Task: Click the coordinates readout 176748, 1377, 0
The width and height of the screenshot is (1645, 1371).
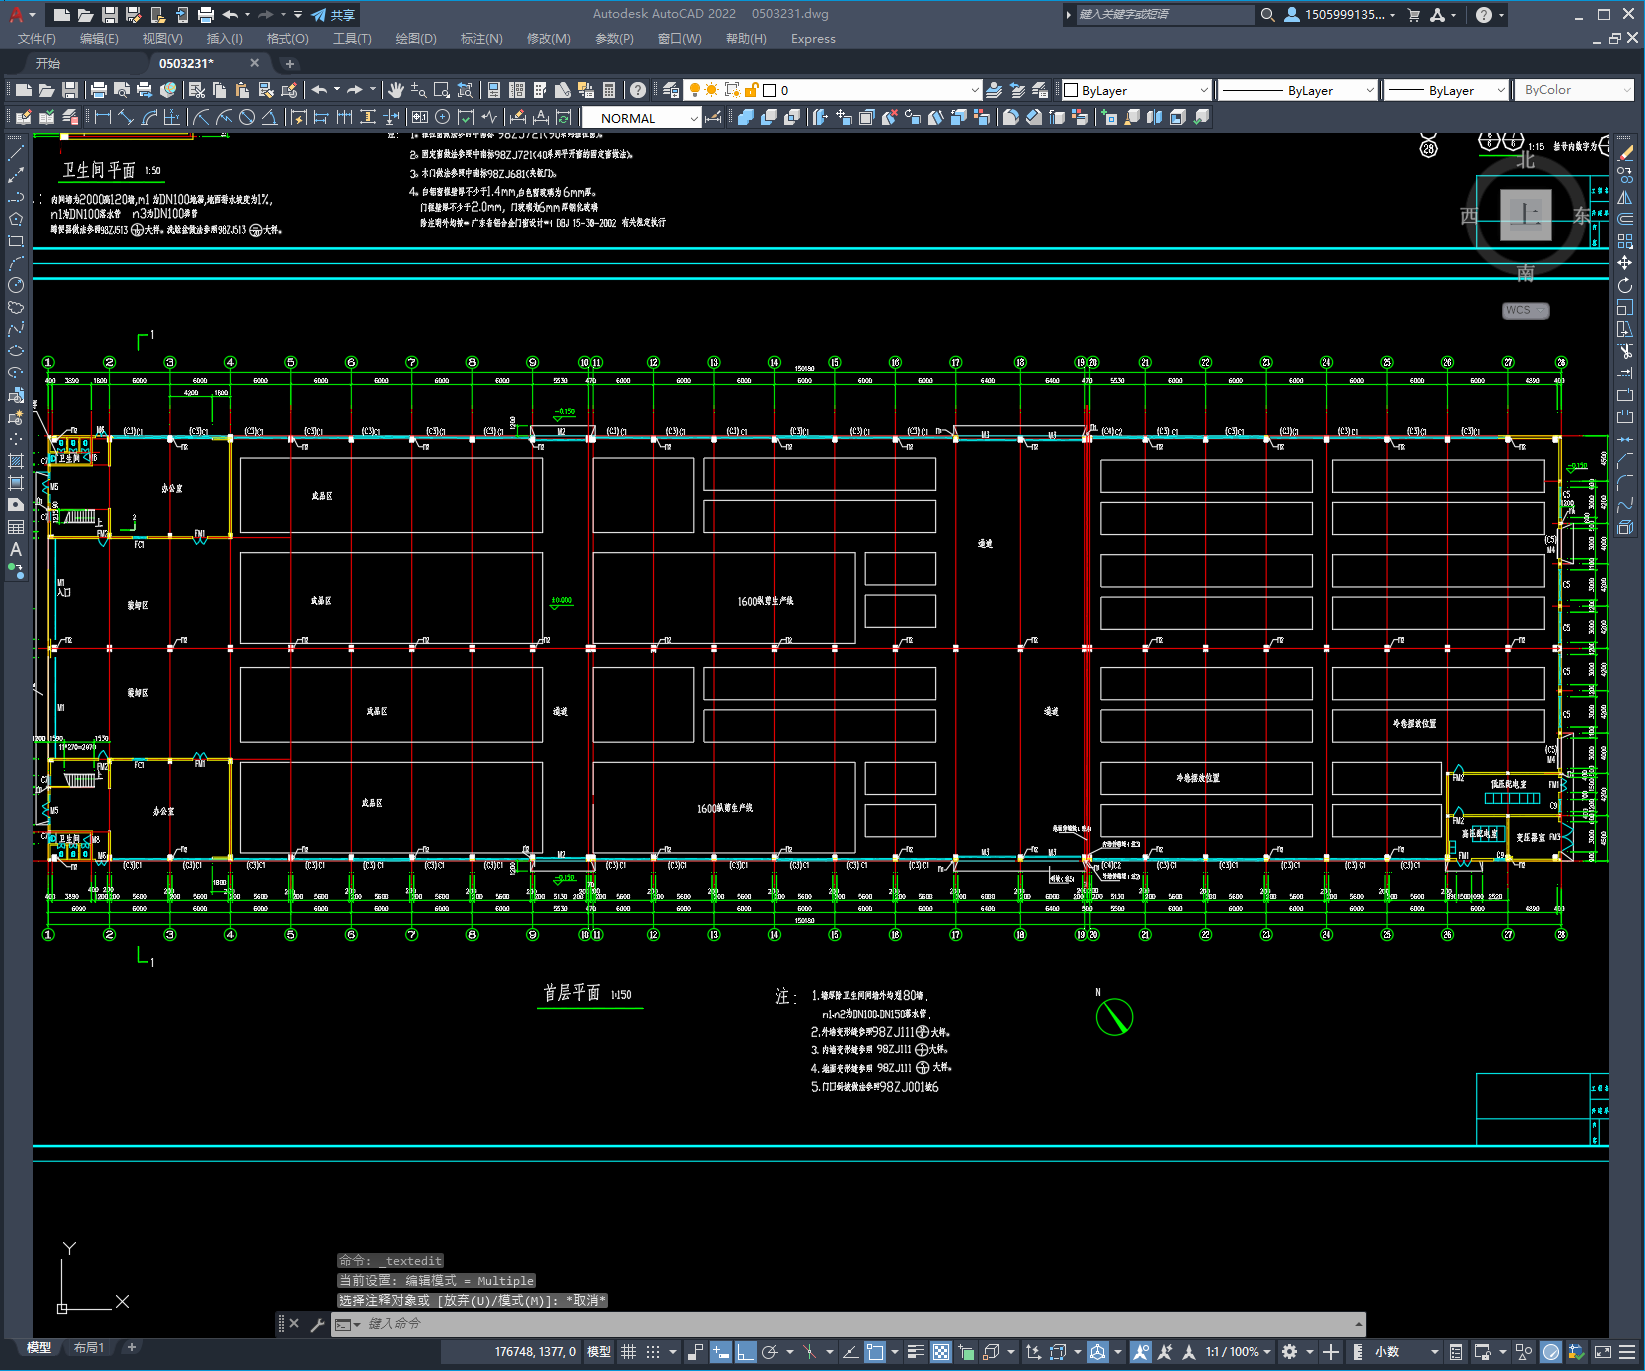Action: coord(535,1352)
